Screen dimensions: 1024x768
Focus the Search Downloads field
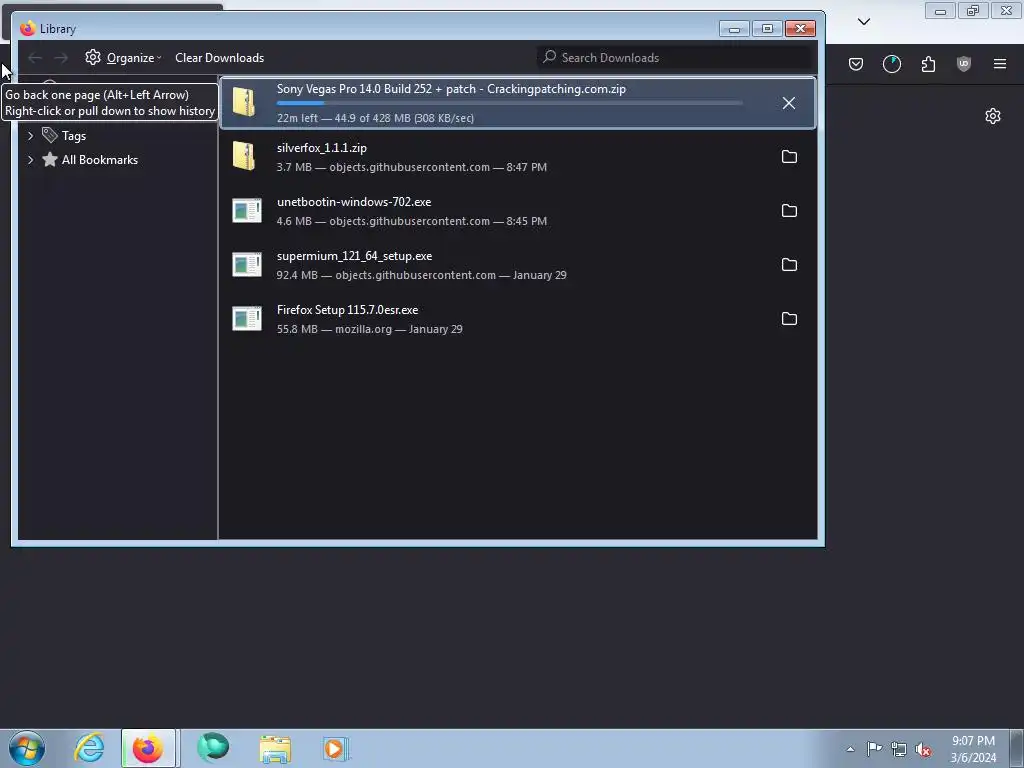tap(676, 57)
